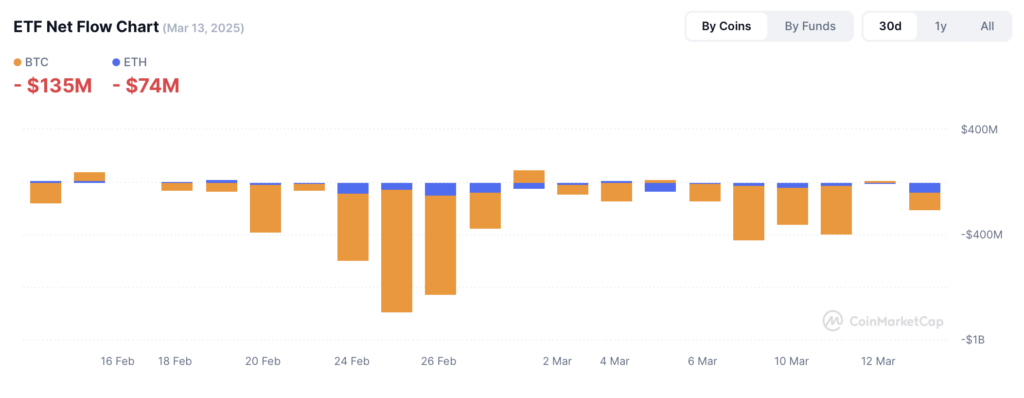Image resolution: width=1024 pixels, height=398 pixels.
Task: Click the CoinMarketCap logo watermark
Action: tap(832, 320)
